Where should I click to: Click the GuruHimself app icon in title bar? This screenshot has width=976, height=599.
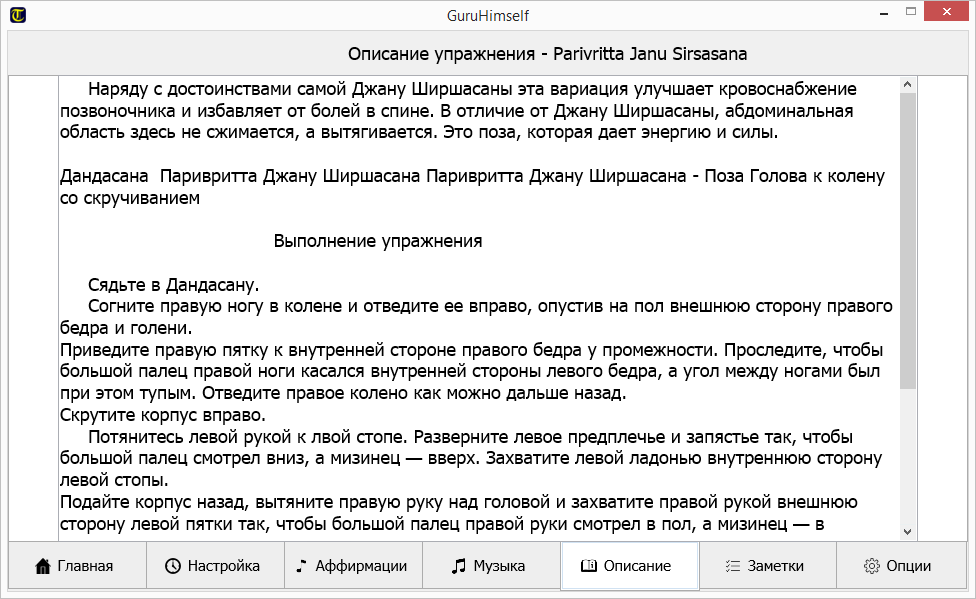coord(17,15)
